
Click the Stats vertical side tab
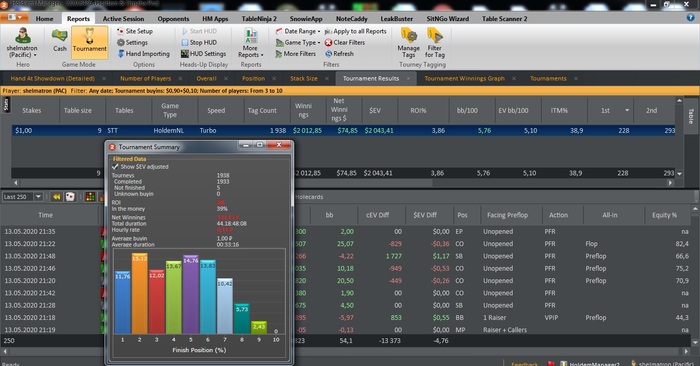click(x=6, y=104)
